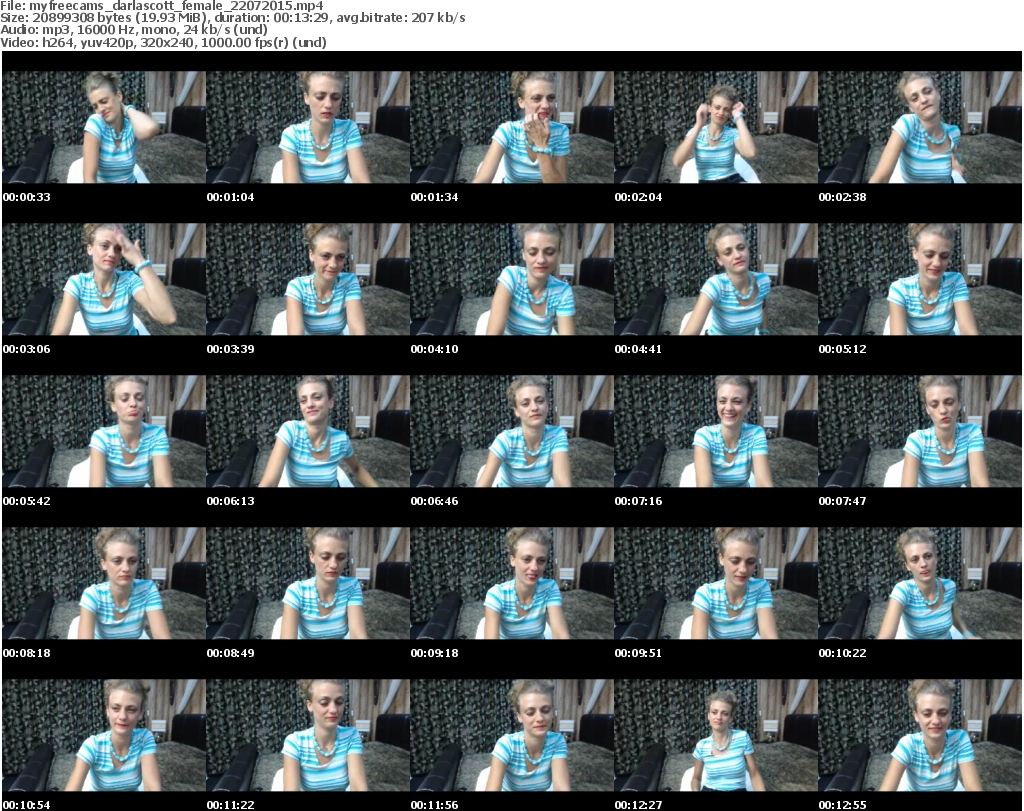The image size is (1024, 811).
Task: Click the 00:12:55 timestamp label
Action: pyautogui.click(x=843, y=805)
